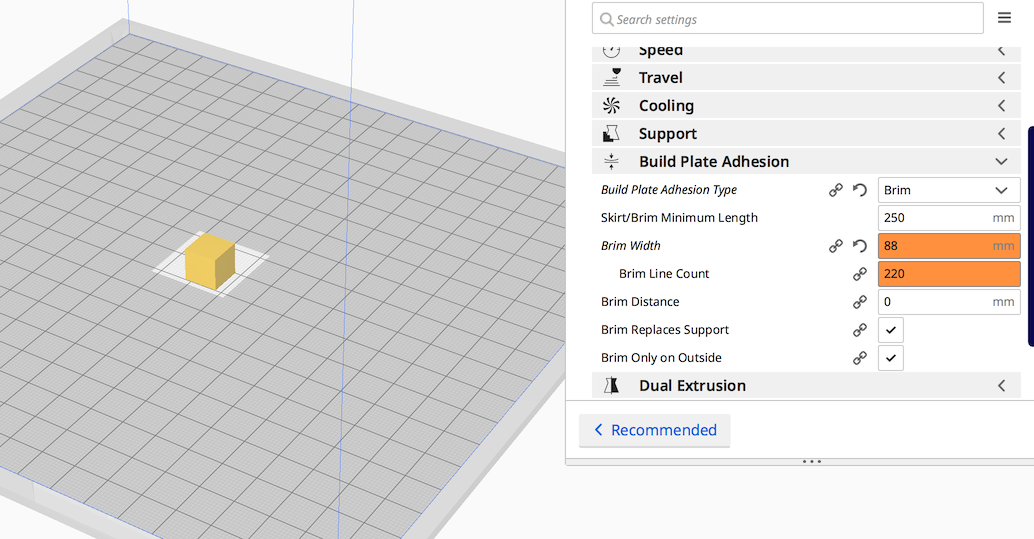Open Build Plate Adhesion Type dropdown
Viewport: 1034px width, 539px height.
tap(949, 190)
